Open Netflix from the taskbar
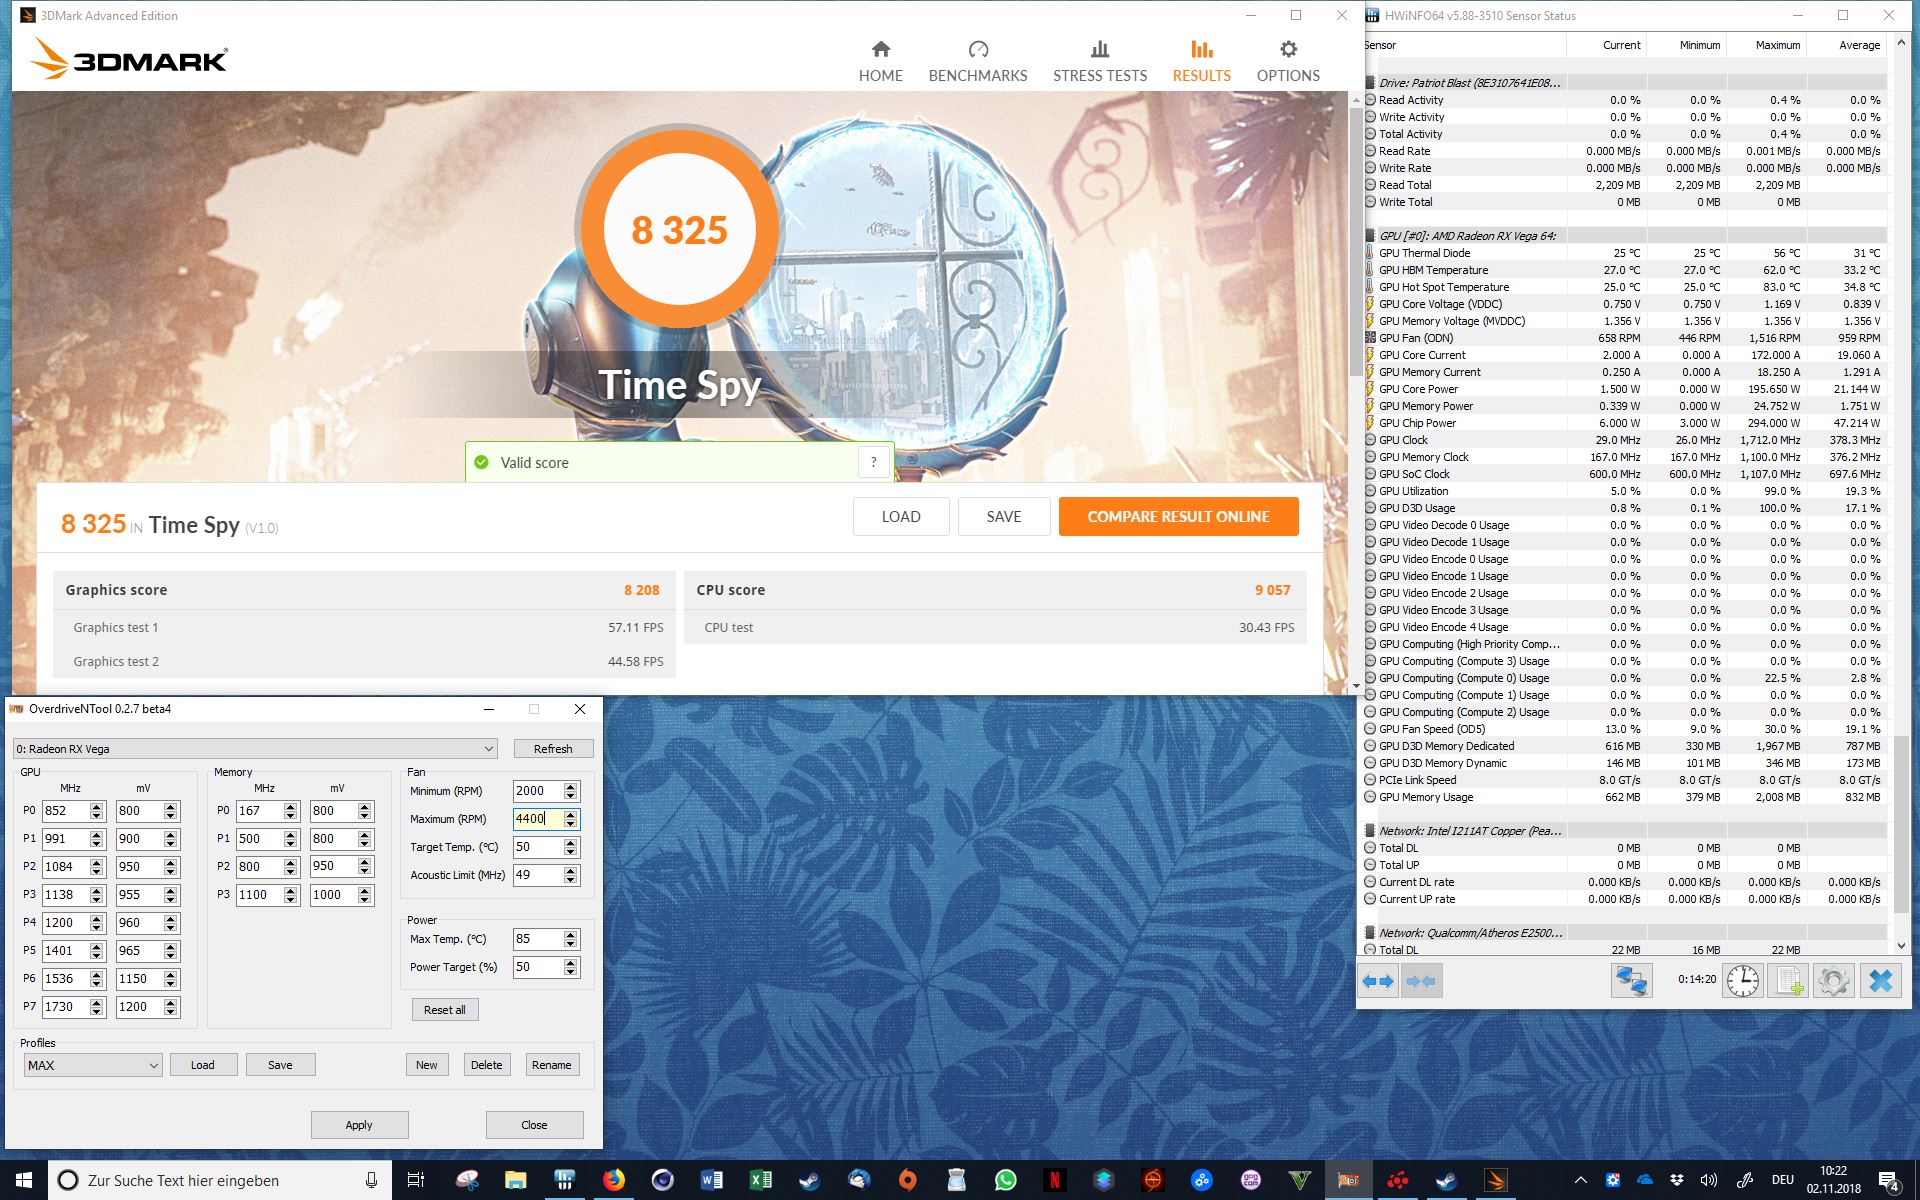 click(1054, 1180)
